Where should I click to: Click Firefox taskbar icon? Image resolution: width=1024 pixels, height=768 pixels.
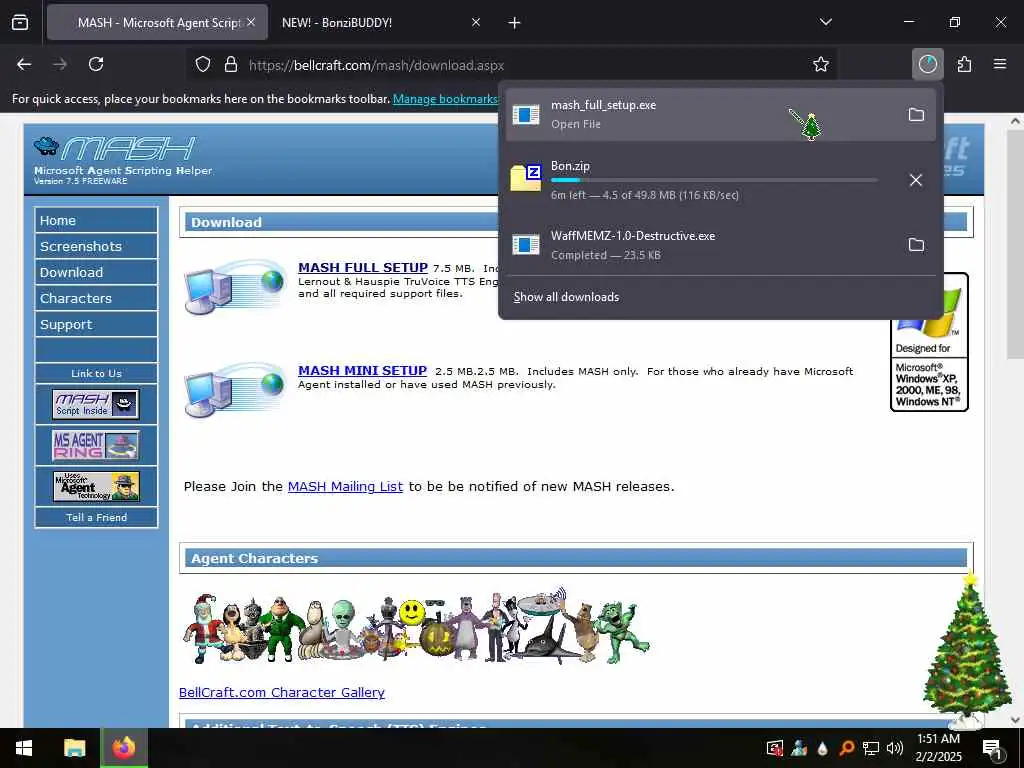pos(123,748)
